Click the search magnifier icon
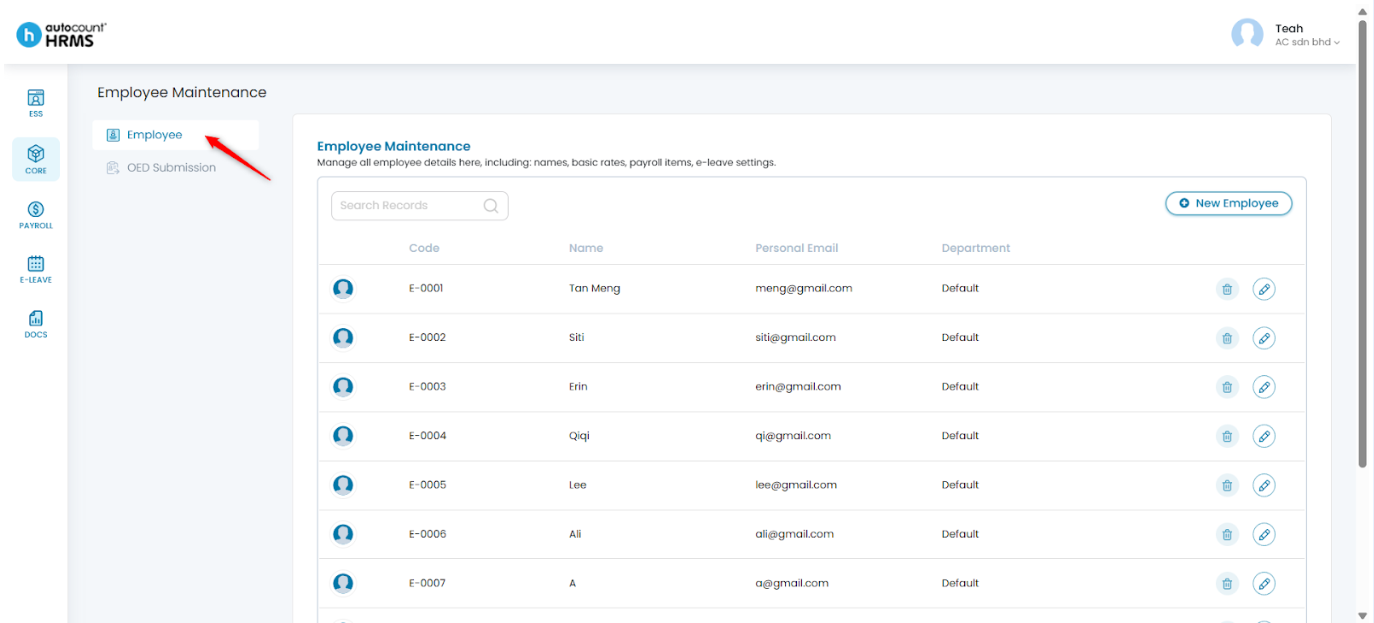The height and width of the screenshot is (623, 1374). [491, 206]
